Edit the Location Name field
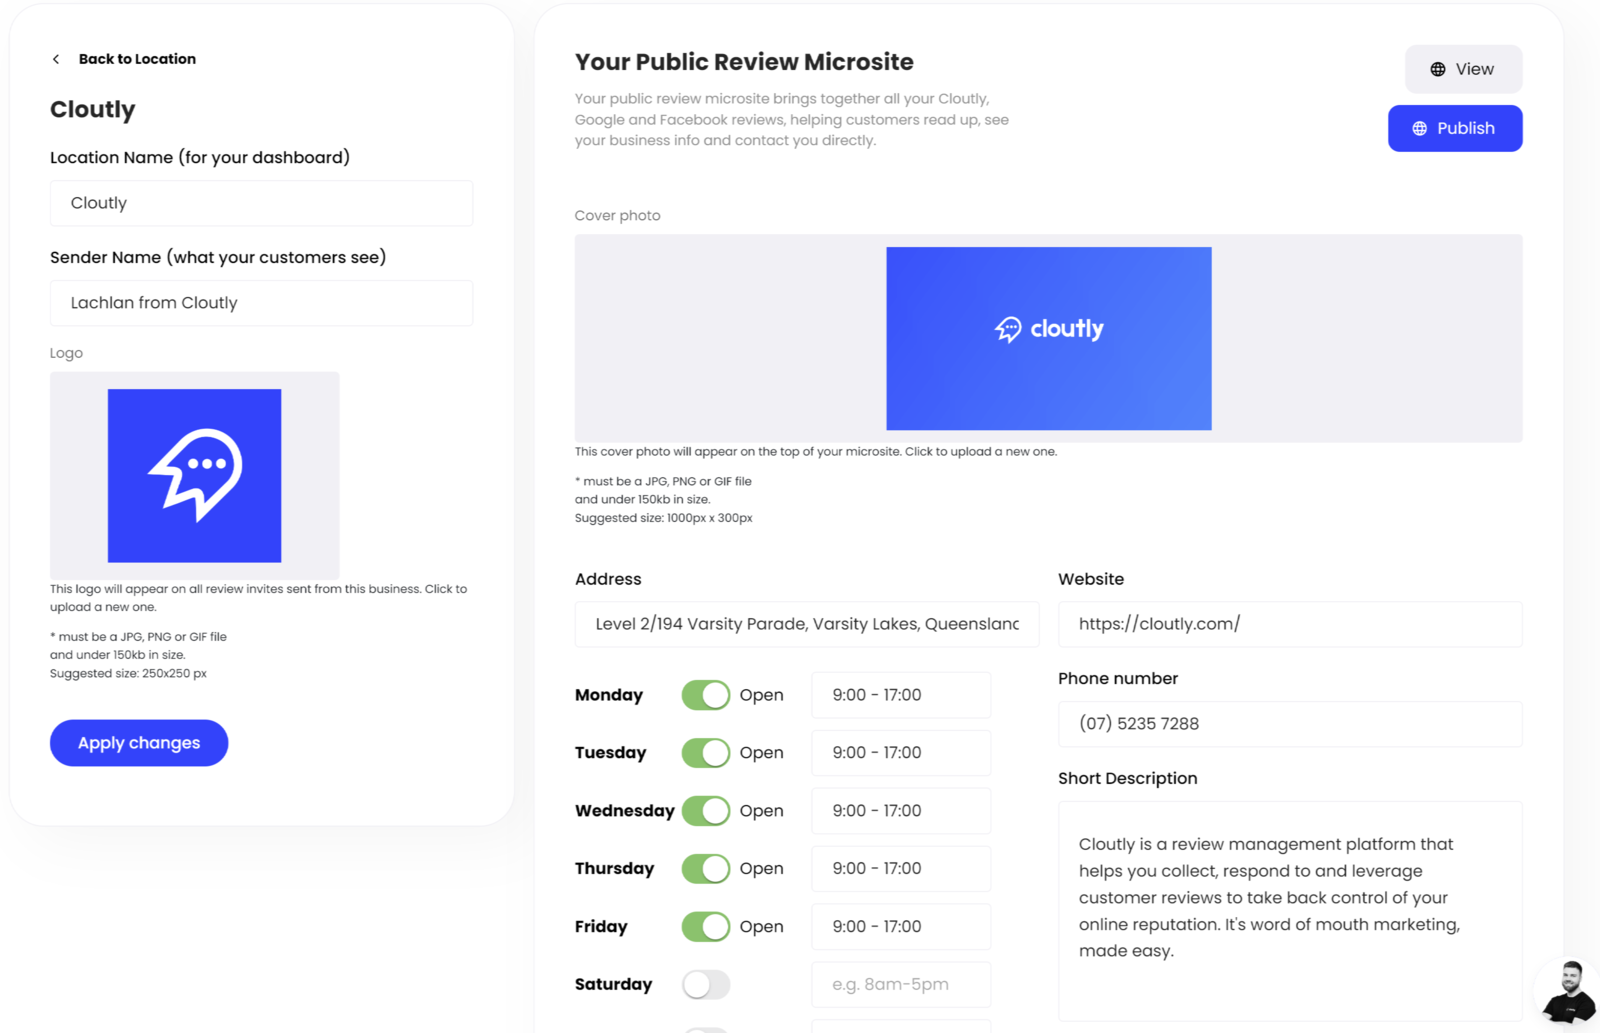 tap(261, 203)
